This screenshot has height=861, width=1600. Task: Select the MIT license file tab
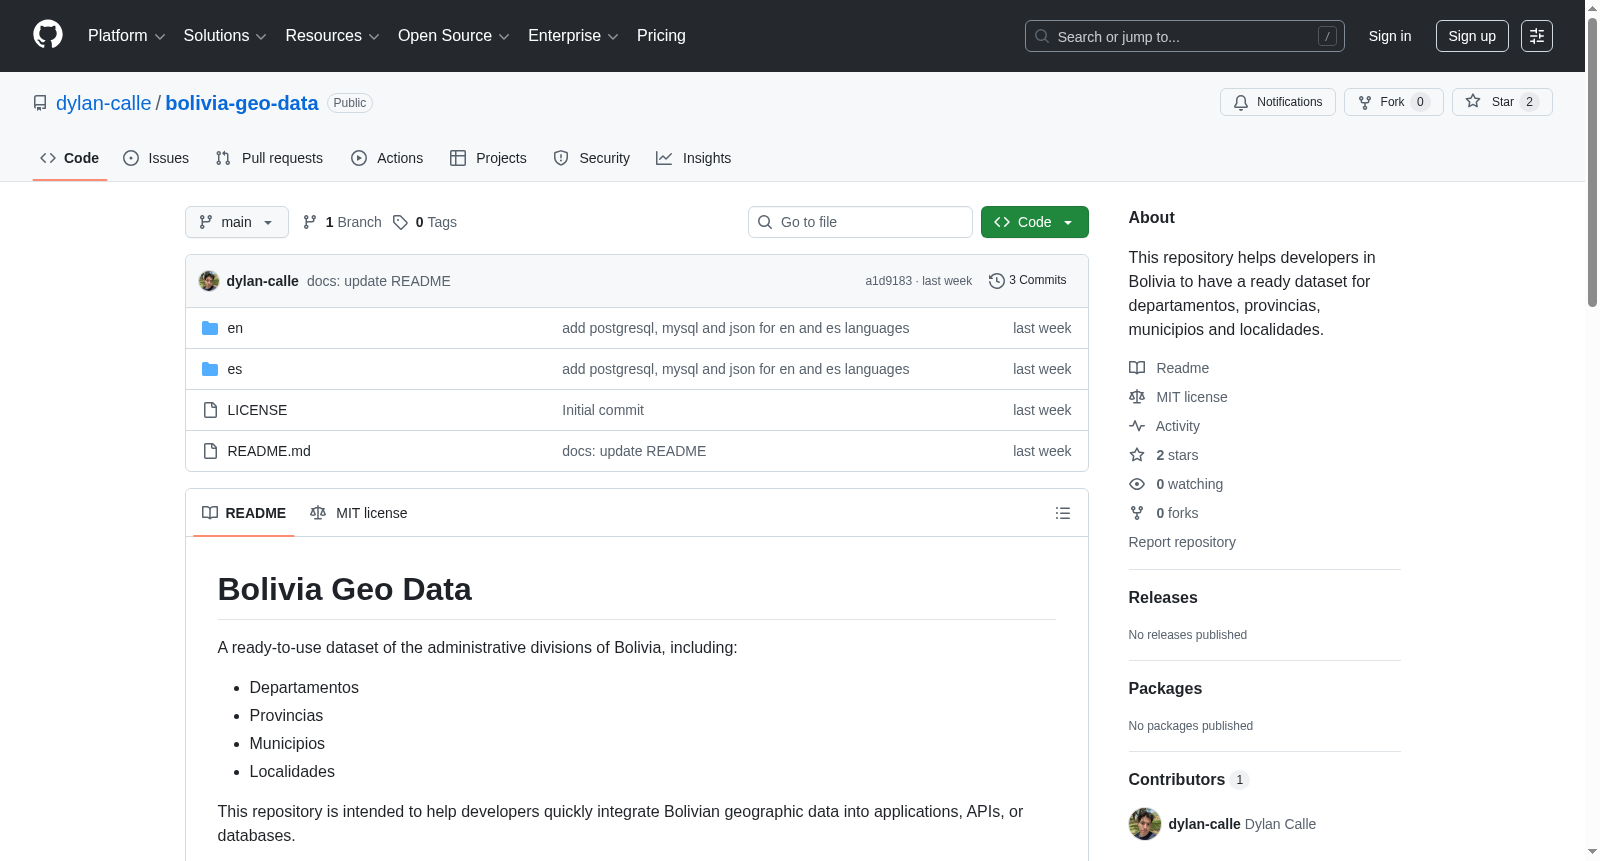click(359, 513)
